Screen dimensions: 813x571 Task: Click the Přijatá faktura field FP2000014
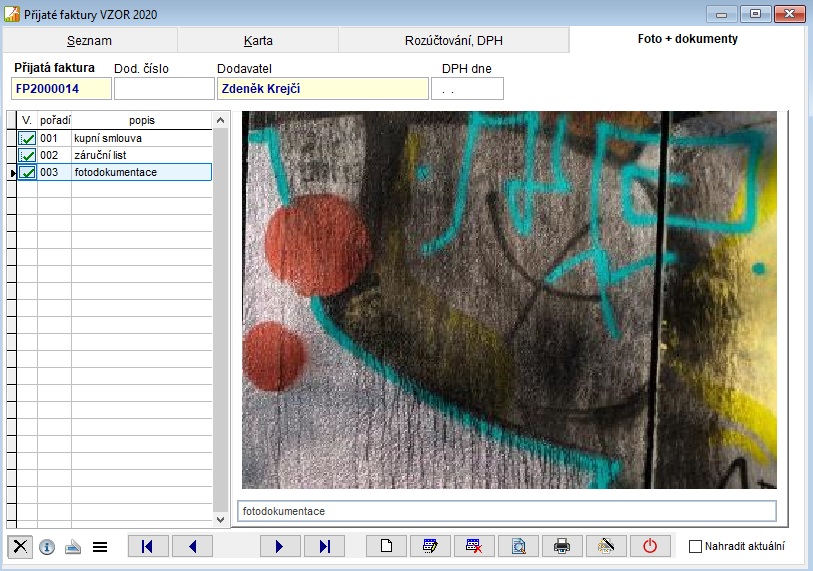[61, 89]
